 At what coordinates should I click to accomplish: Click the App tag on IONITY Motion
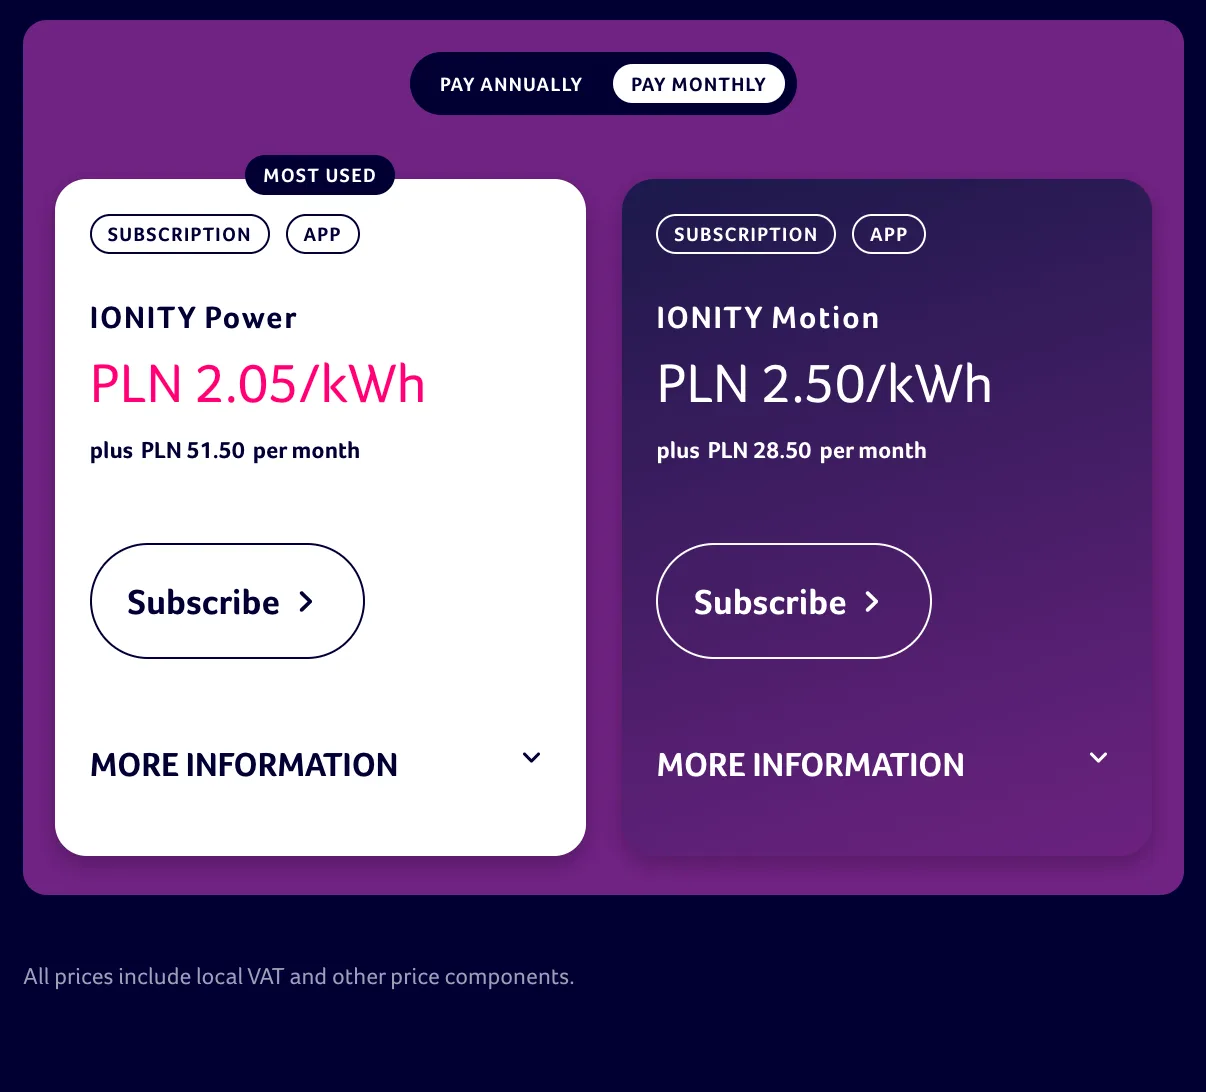pyautogui.click(x=888, y=234)
